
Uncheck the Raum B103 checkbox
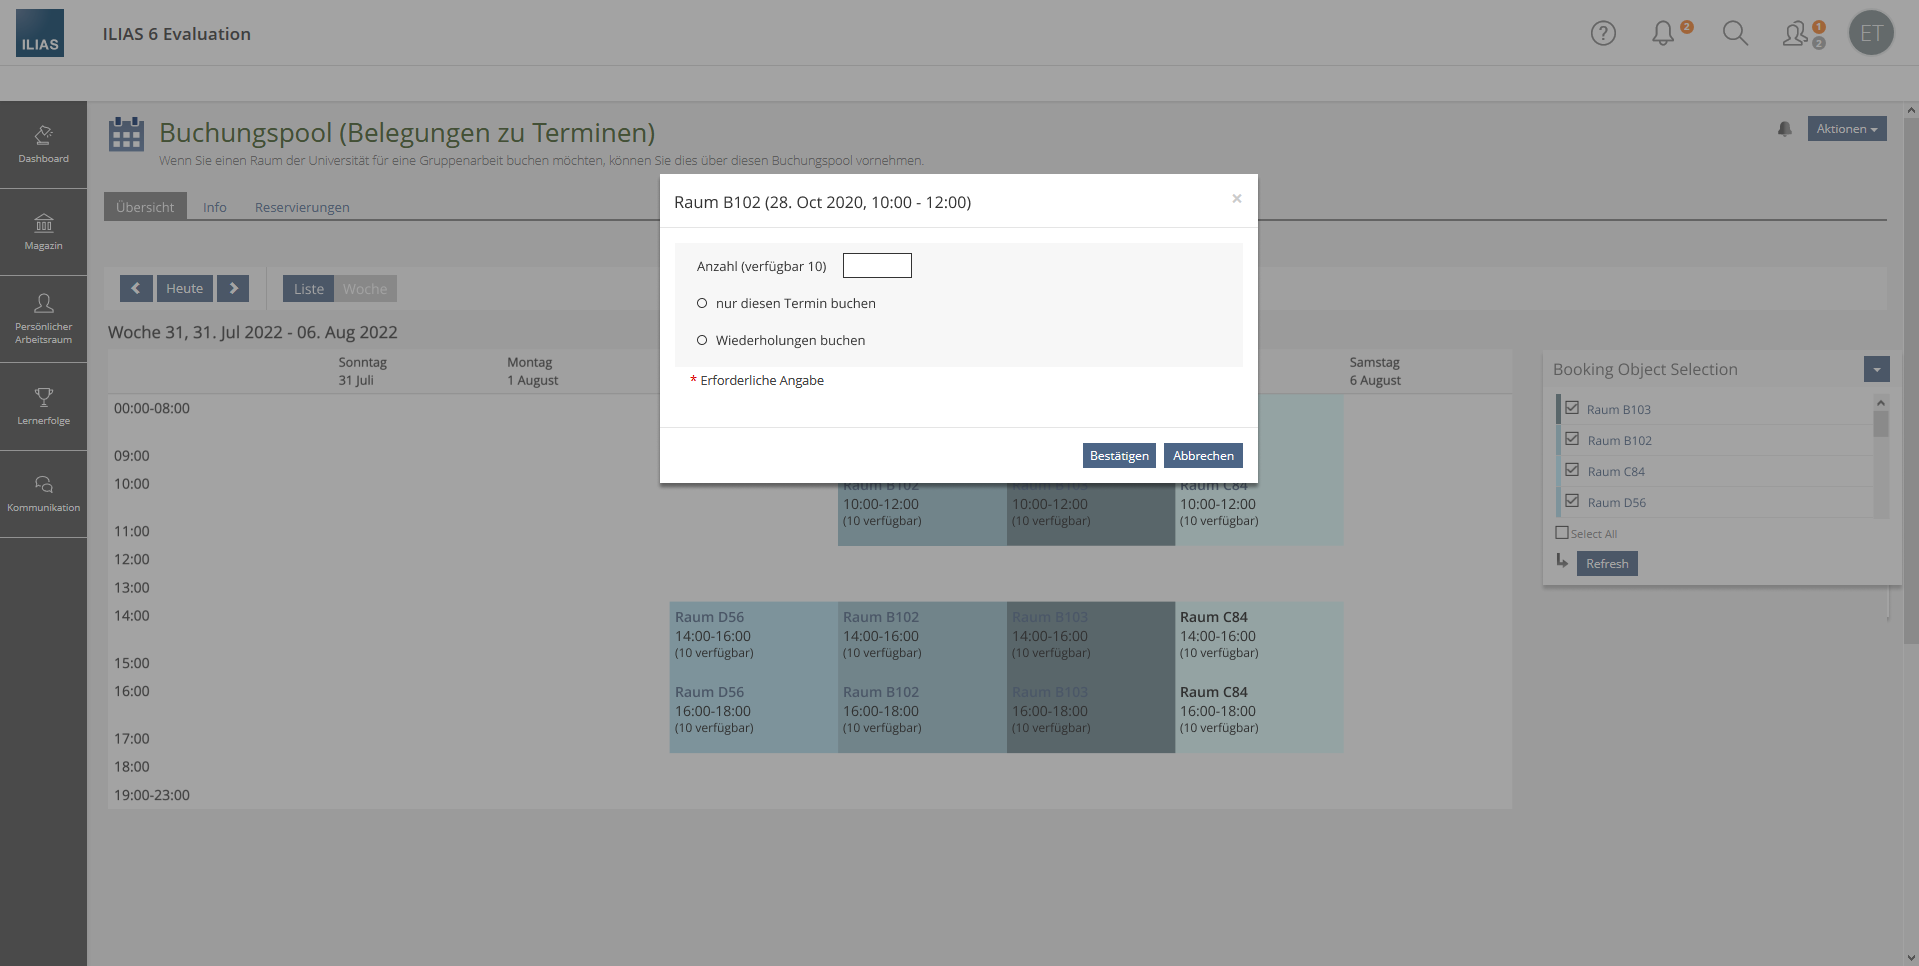tap(1572, 408)
